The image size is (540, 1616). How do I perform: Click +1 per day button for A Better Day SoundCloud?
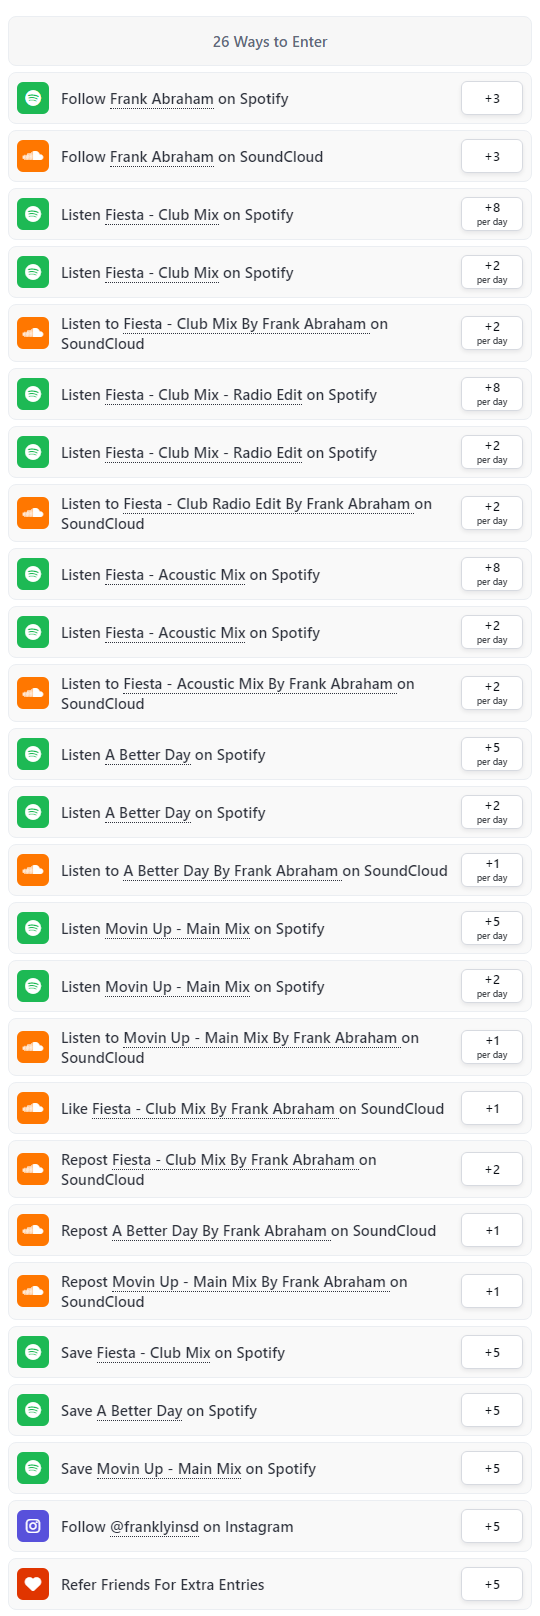point(492,870)
